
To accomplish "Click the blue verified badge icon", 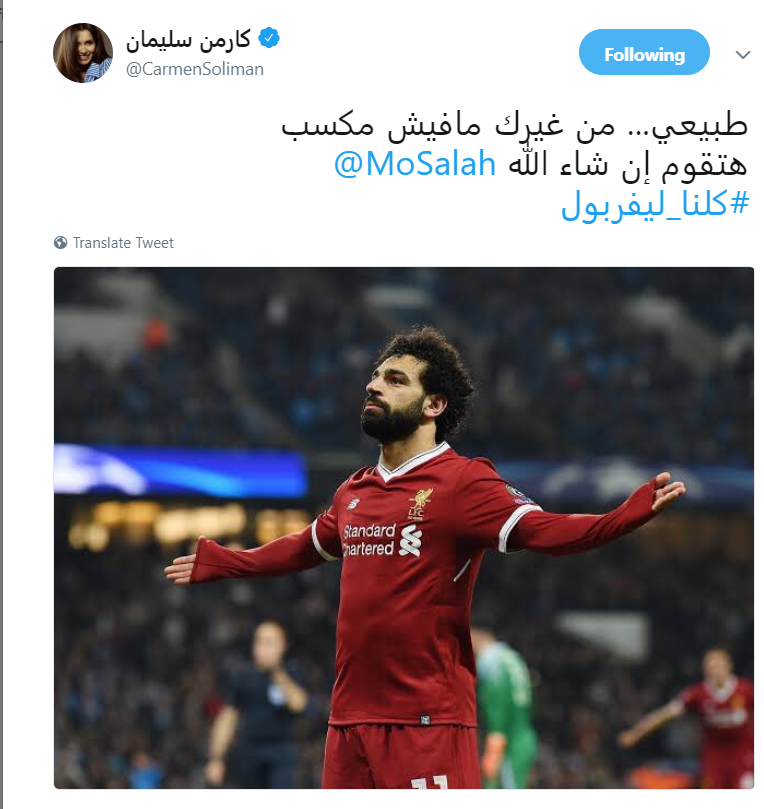I will [x=269, y=38].
